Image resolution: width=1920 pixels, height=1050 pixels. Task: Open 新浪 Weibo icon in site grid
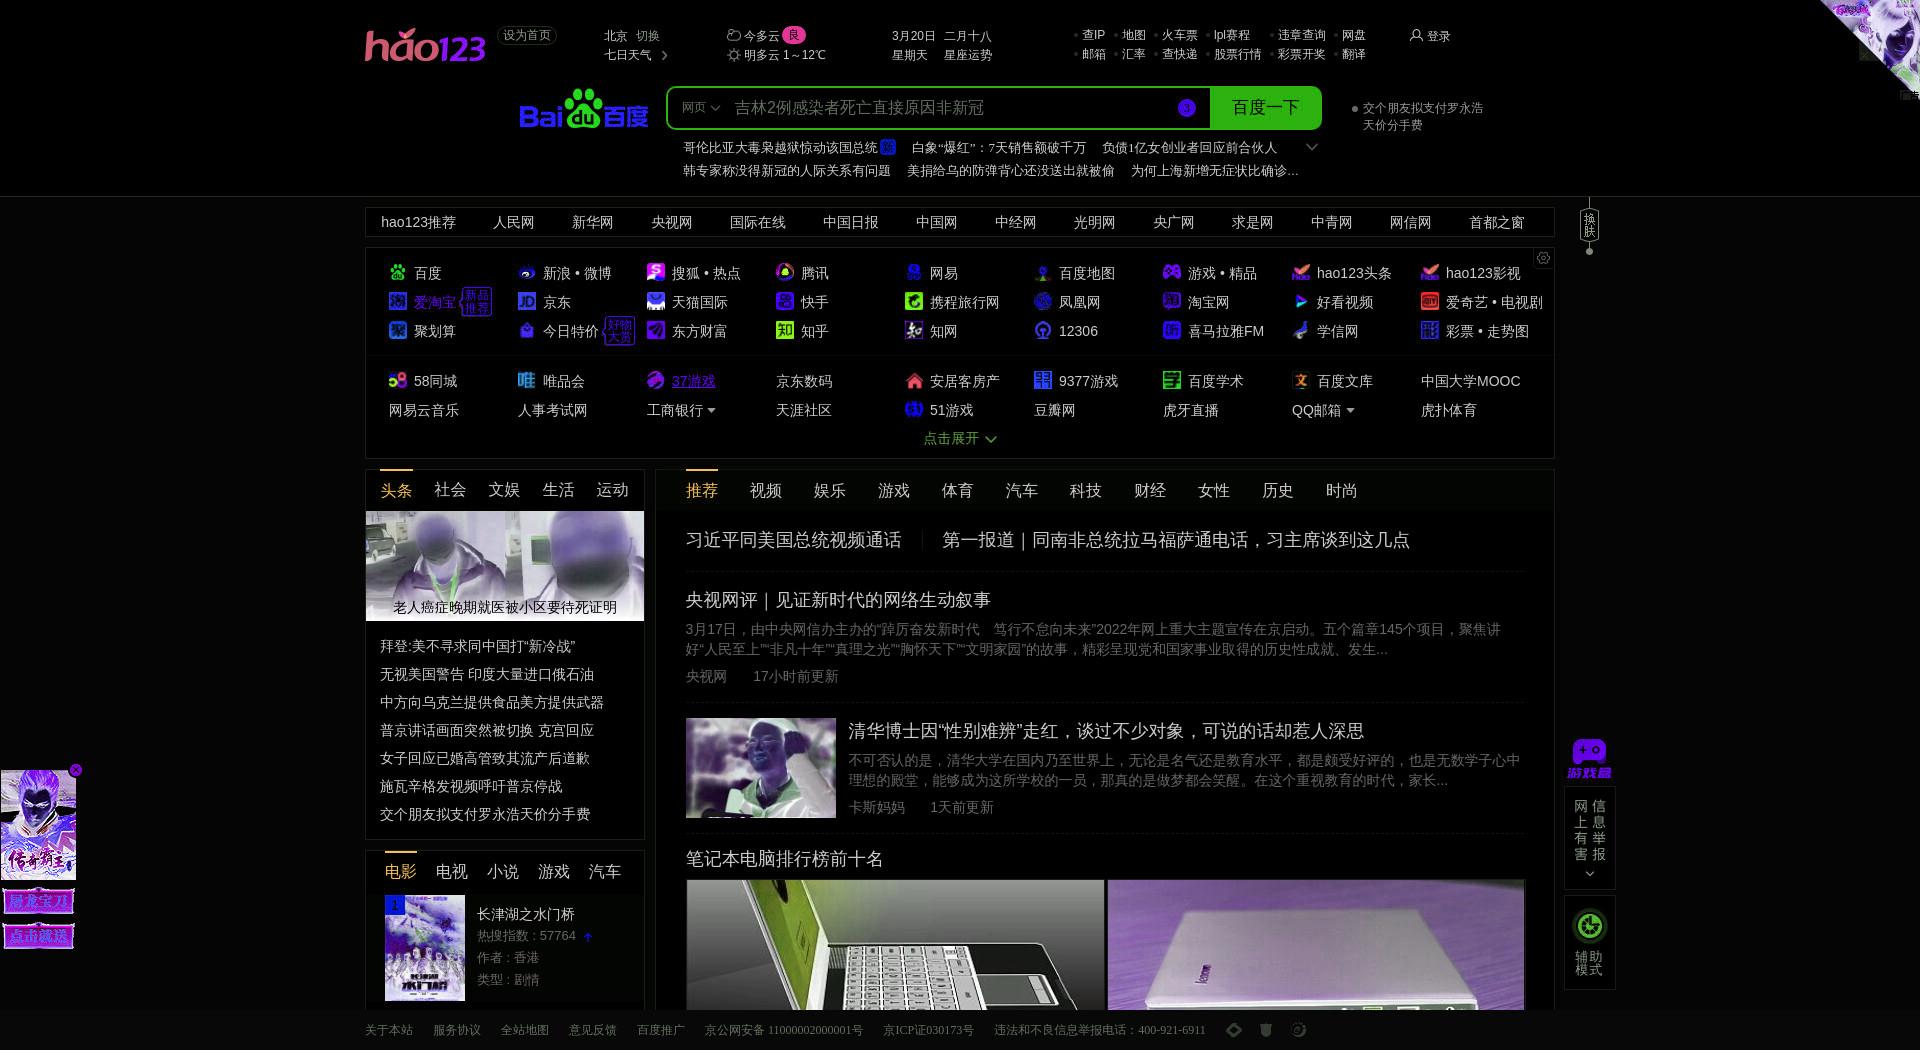click(526, 273)
